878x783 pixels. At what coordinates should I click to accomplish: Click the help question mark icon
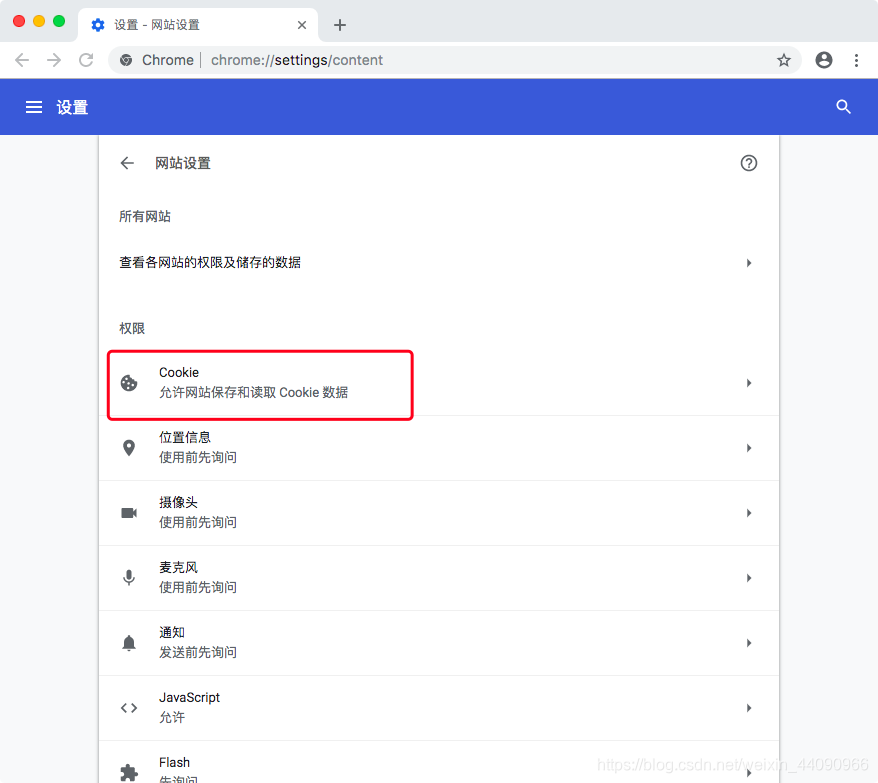coord(748,163)
